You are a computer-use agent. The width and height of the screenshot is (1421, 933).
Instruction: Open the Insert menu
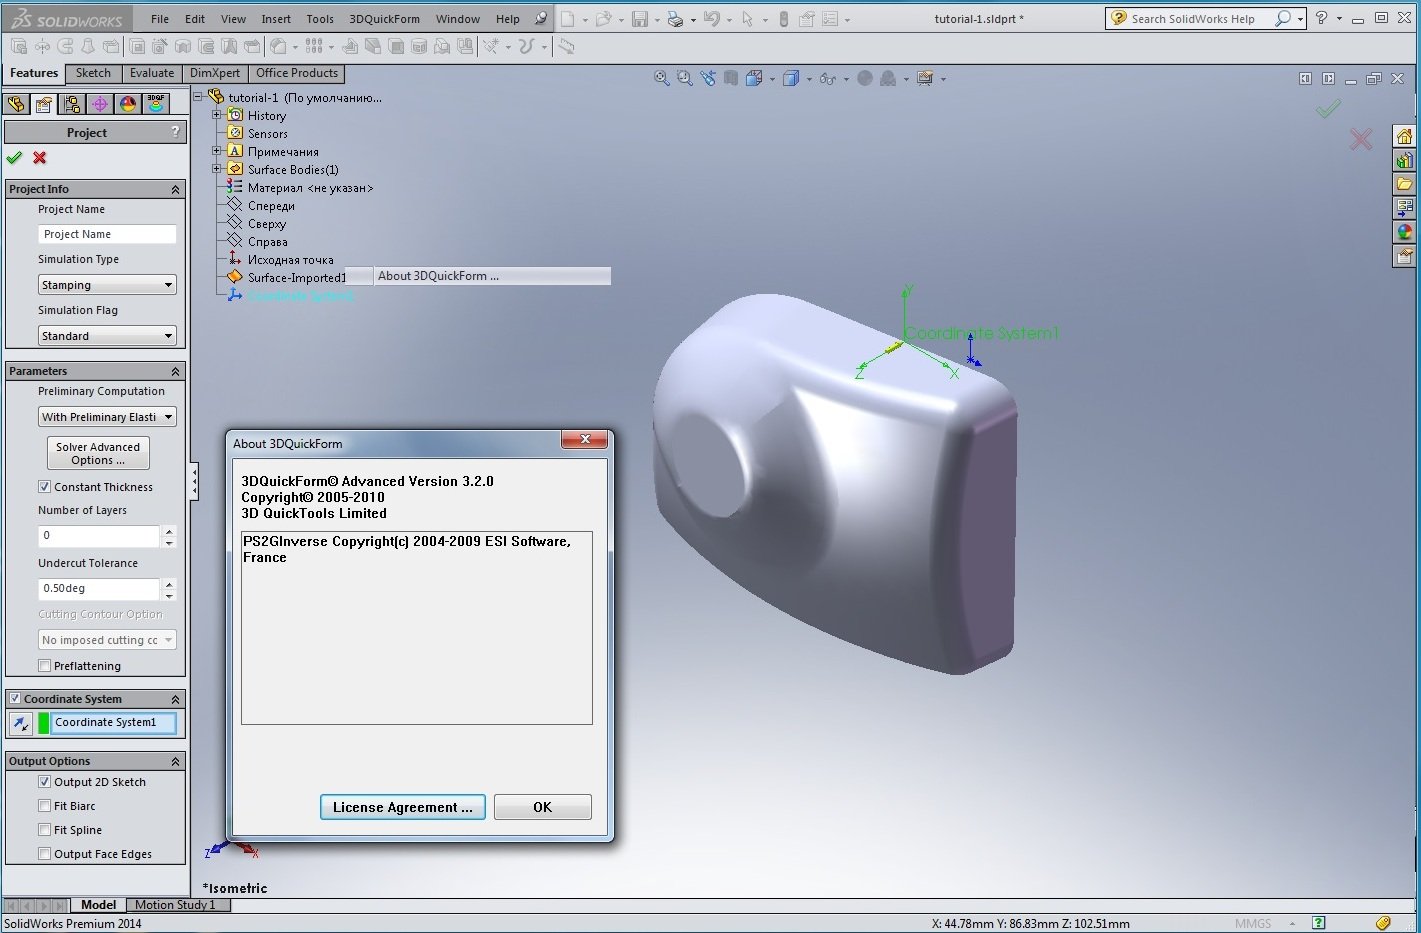point(276,19)
